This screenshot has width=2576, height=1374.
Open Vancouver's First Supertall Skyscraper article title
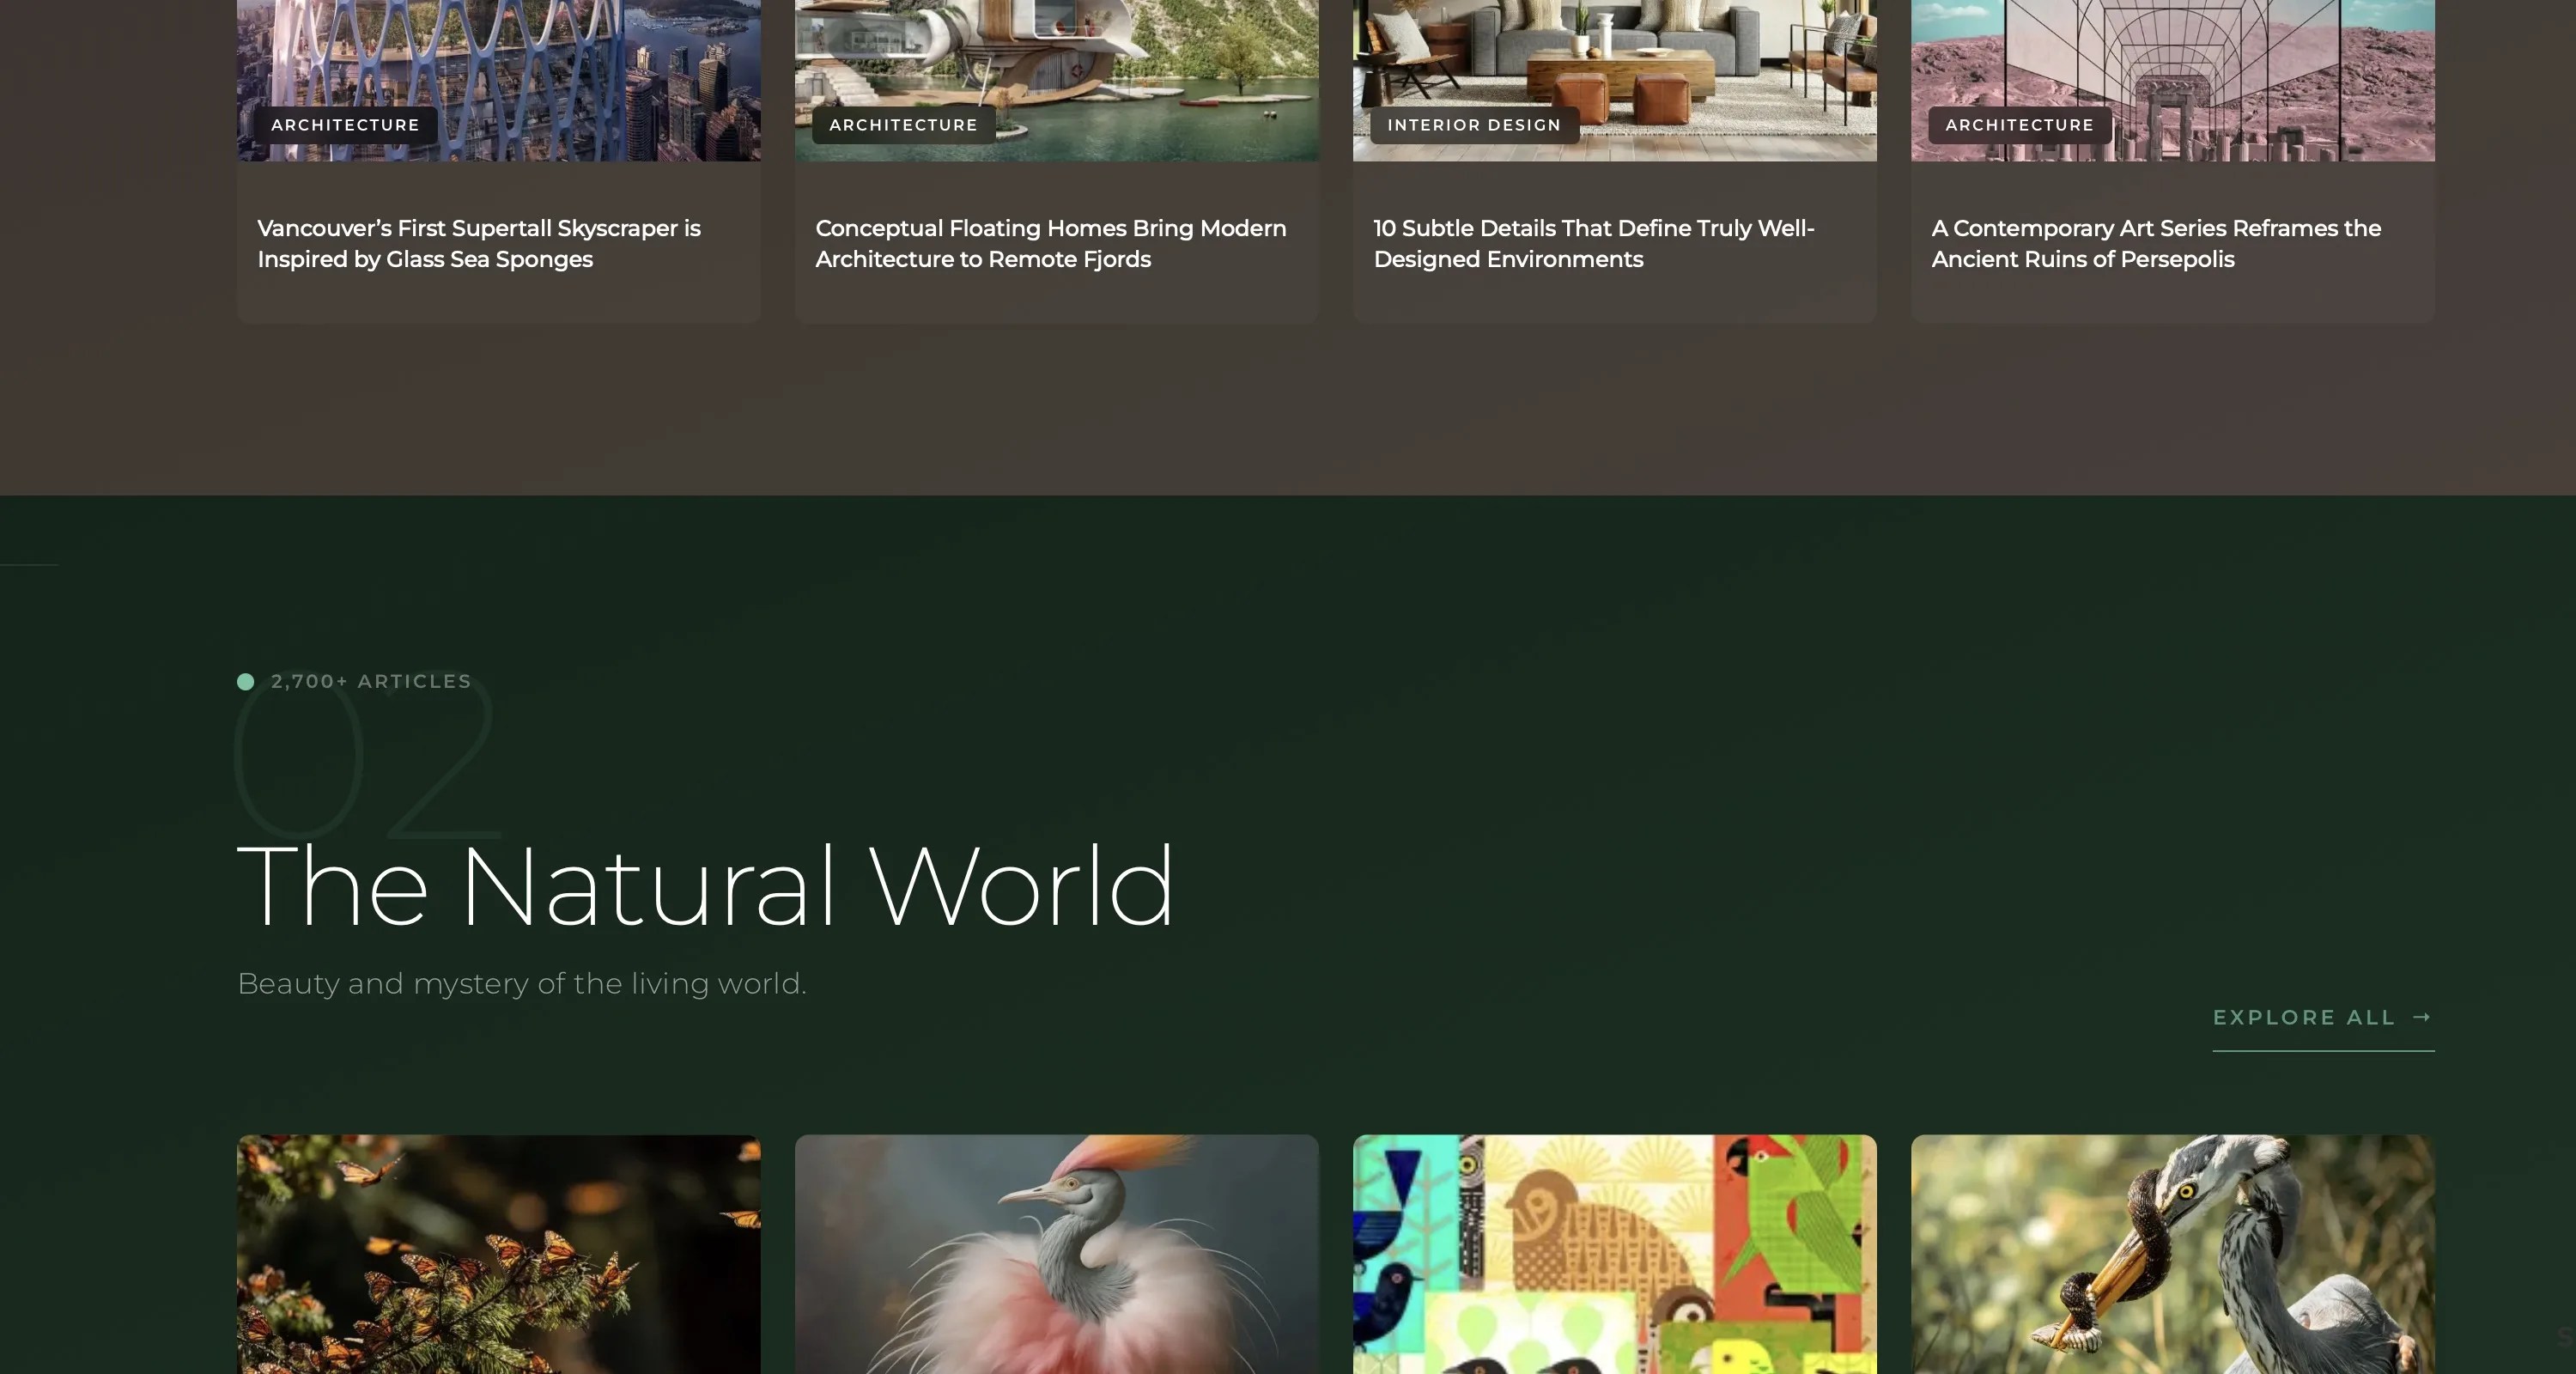(x=478, y=243)
